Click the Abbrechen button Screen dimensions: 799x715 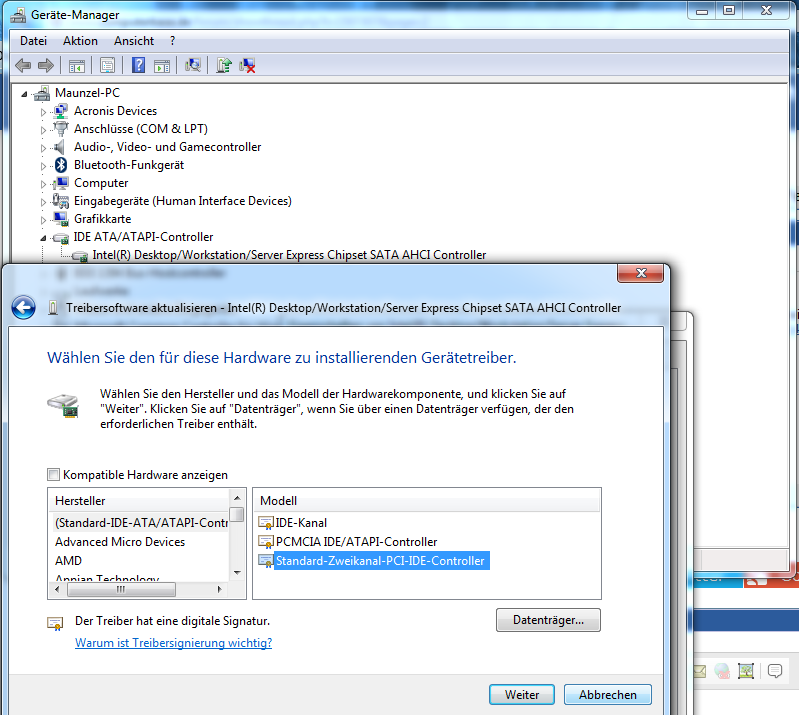(607, 695)
